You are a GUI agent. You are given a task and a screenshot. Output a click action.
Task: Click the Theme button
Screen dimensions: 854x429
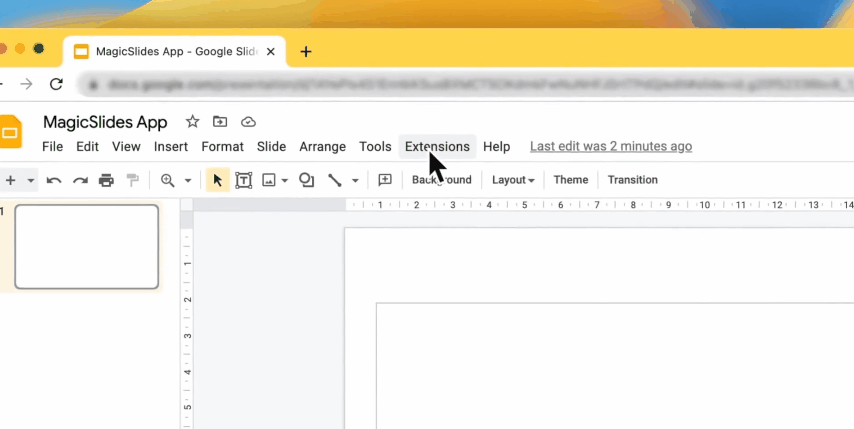[571, 180]
